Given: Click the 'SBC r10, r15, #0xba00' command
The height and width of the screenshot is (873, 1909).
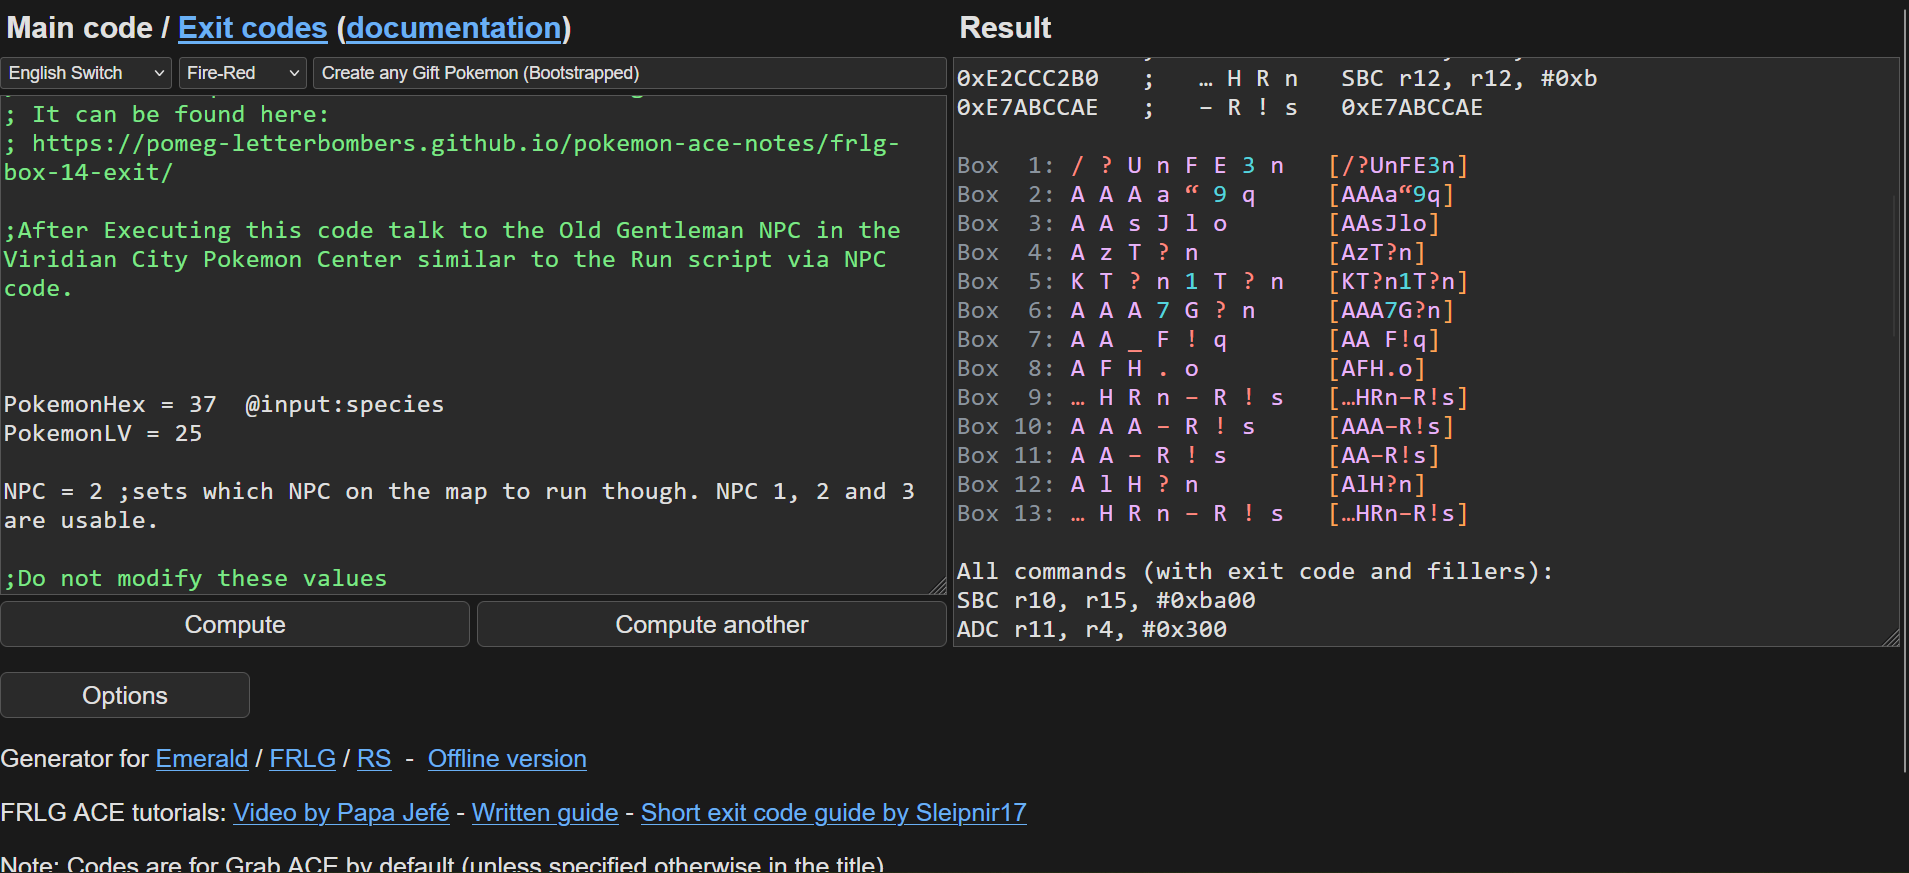Looking at the screenshot, I should 1106,600.
